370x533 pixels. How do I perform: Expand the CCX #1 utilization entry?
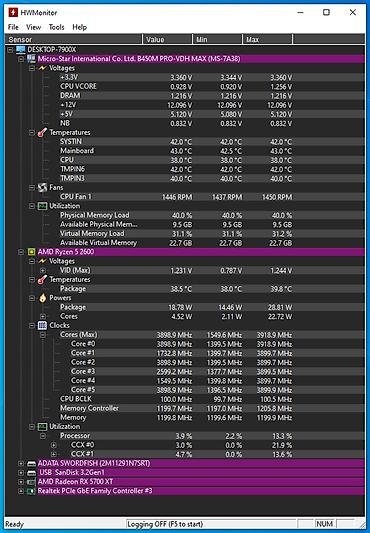tap(54, 454)
